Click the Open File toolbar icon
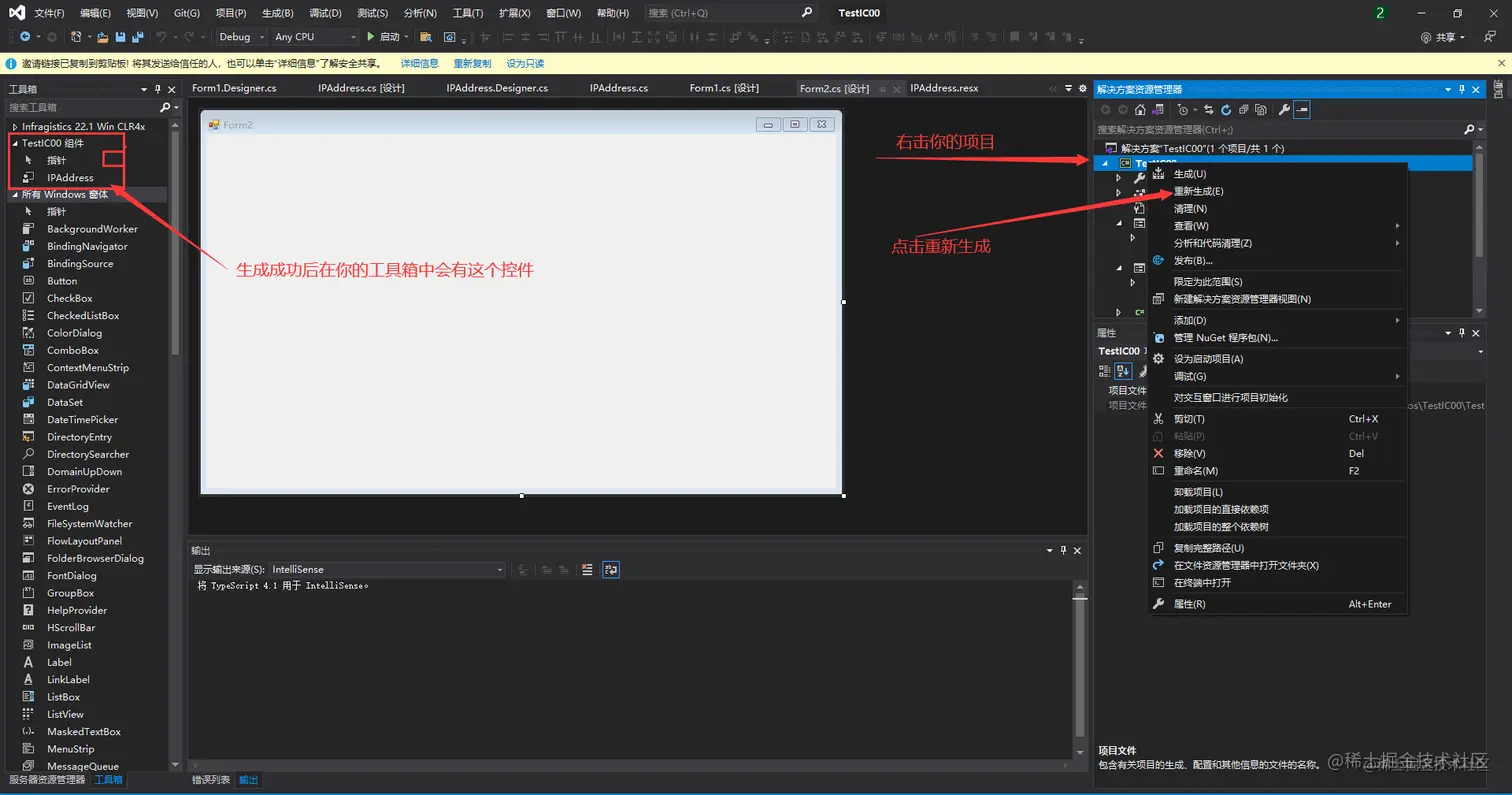 pyautogui.click(x=103, y=37)
